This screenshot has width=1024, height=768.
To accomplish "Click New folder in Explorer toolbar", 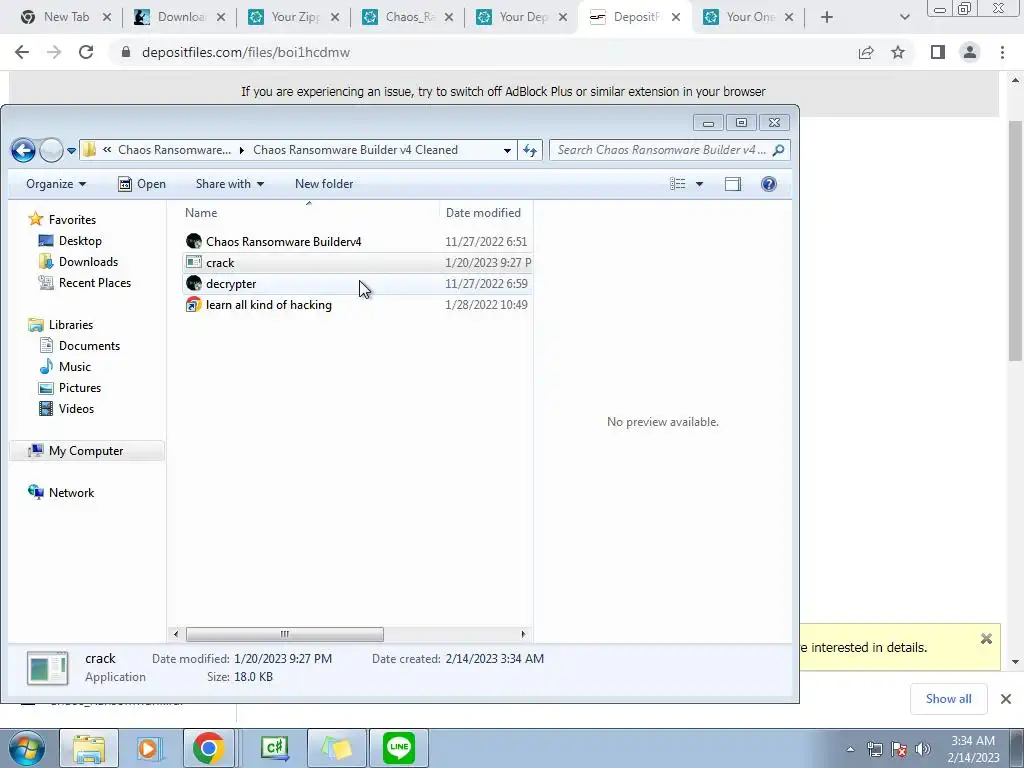I will coord(324,184).
